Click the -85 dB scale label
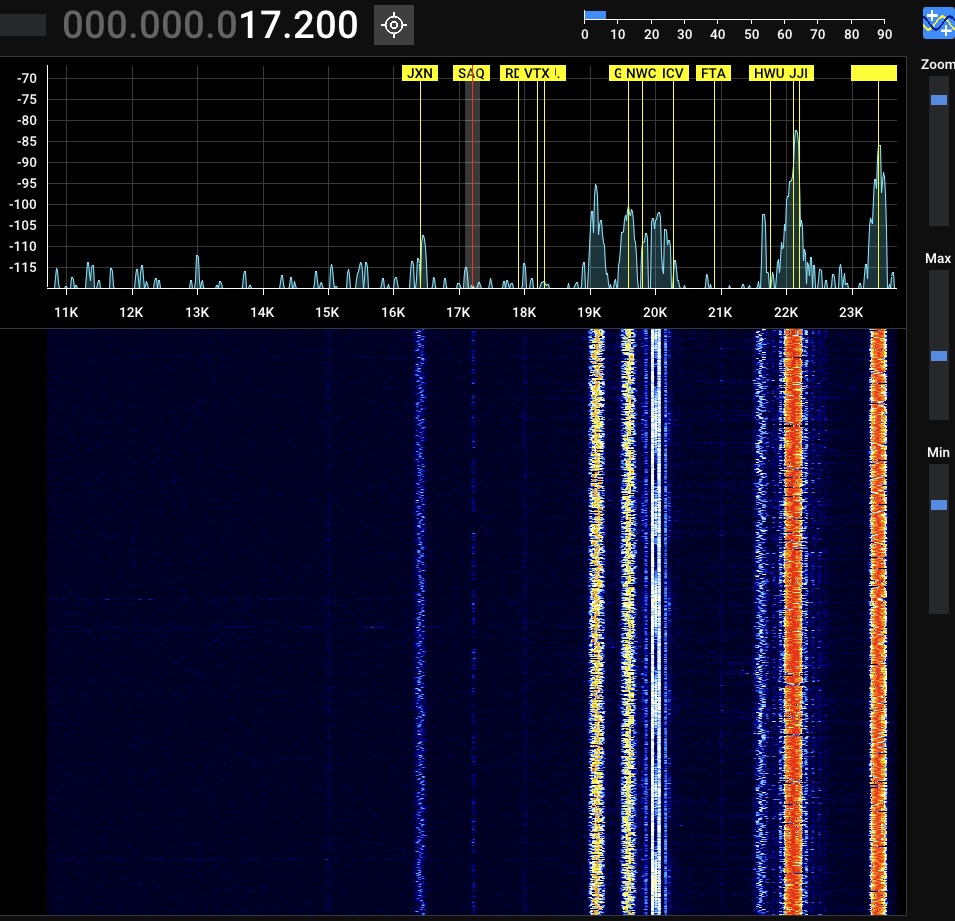This screenshot has width=955, height=921. (27, 141)
